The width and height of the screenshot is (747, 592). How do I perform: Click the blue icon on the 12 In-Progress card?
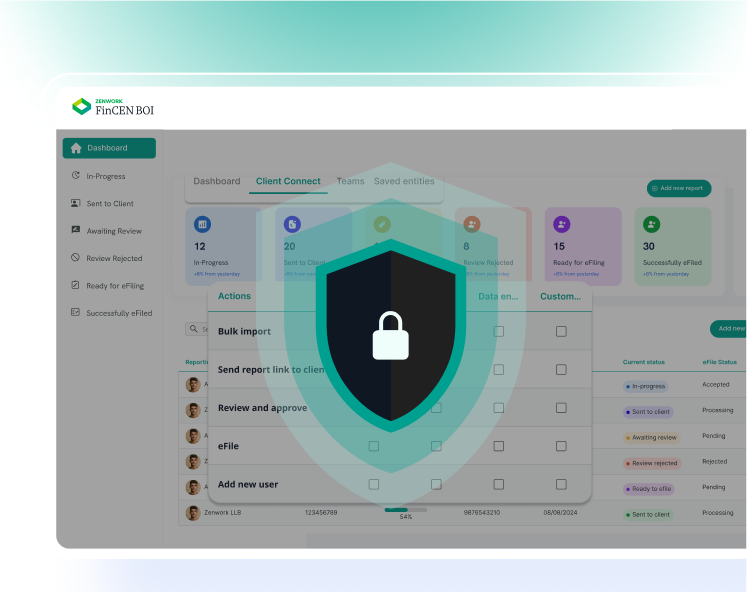point(202,224)
